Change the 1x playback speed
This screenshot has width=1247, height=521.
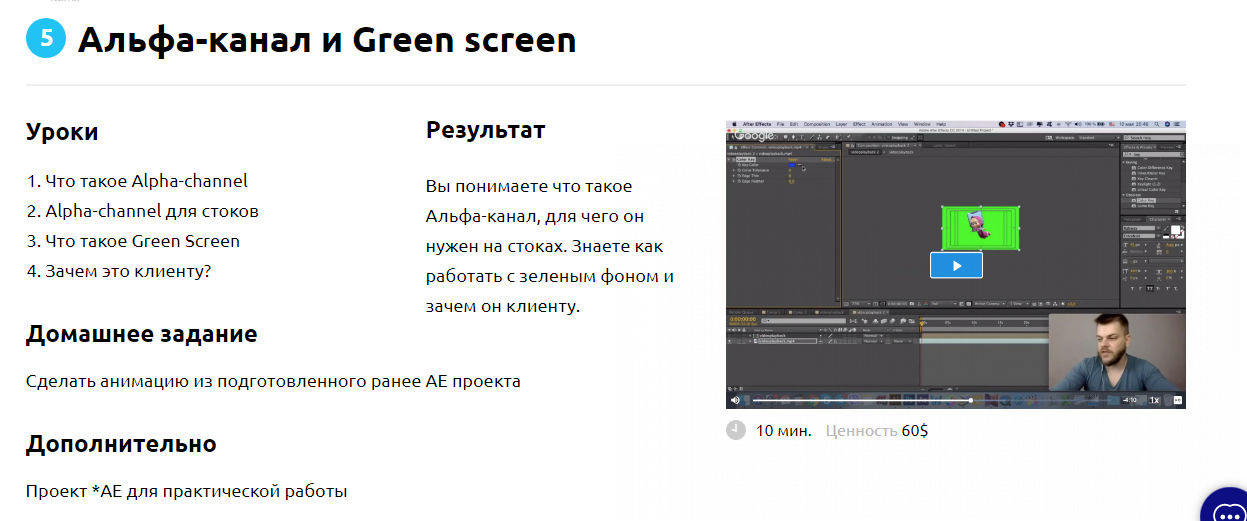1154,400
